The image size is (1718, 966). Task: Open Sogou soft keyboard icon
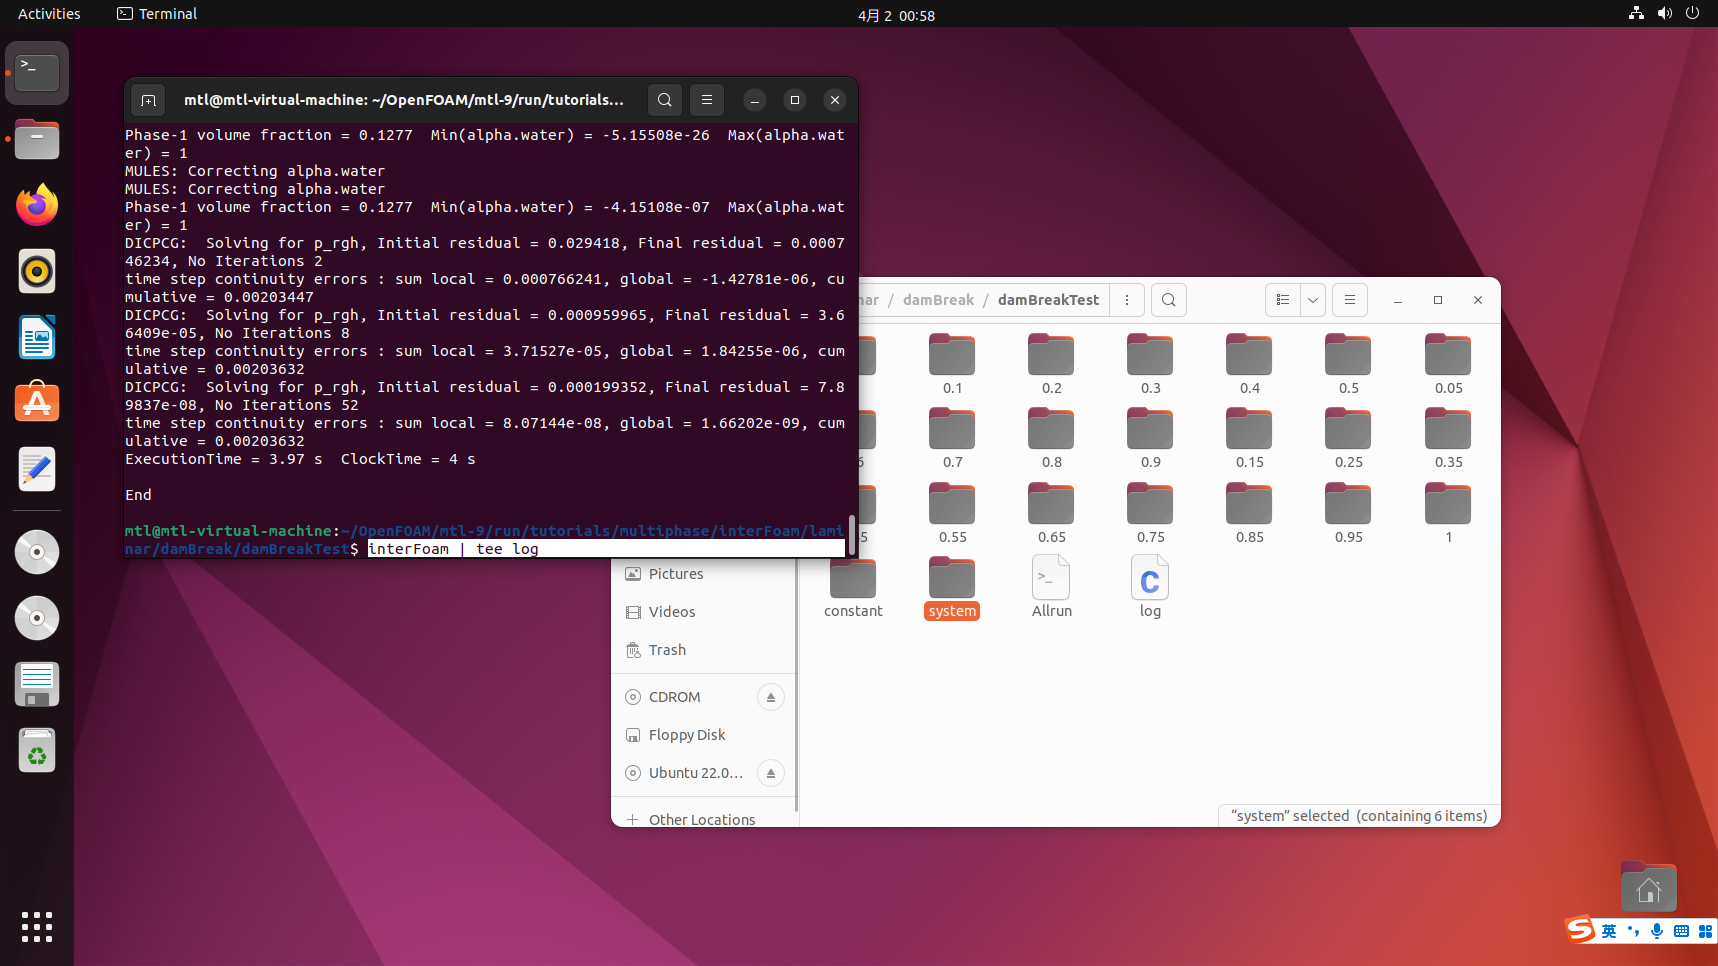coord(1681,931)
